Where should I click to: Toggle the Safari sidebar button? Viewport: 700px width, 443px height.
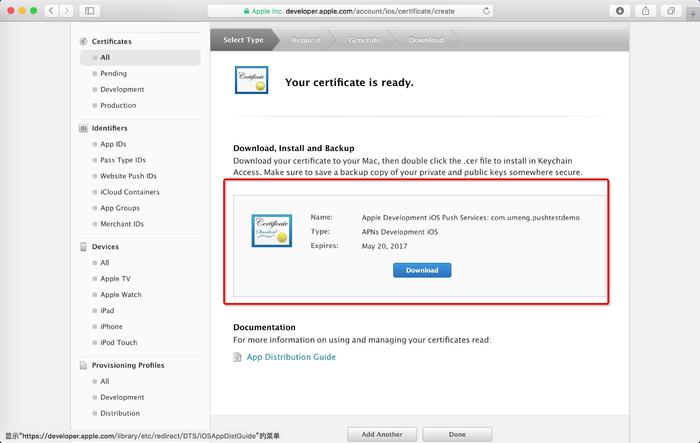(x=89, y=10)
